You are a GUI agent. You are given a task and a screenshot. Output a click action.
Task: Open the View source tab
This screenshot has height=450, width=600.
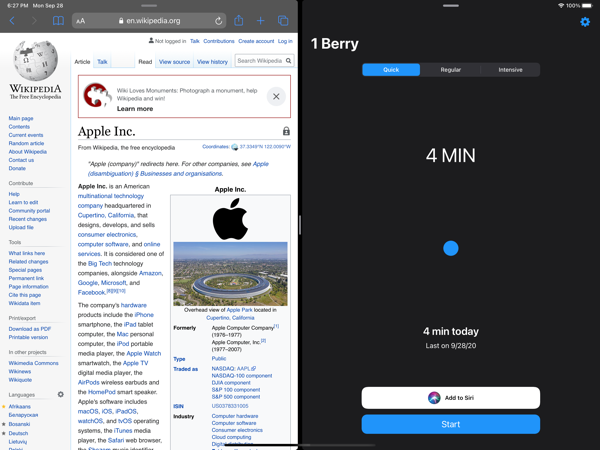(x=174, y=62)
